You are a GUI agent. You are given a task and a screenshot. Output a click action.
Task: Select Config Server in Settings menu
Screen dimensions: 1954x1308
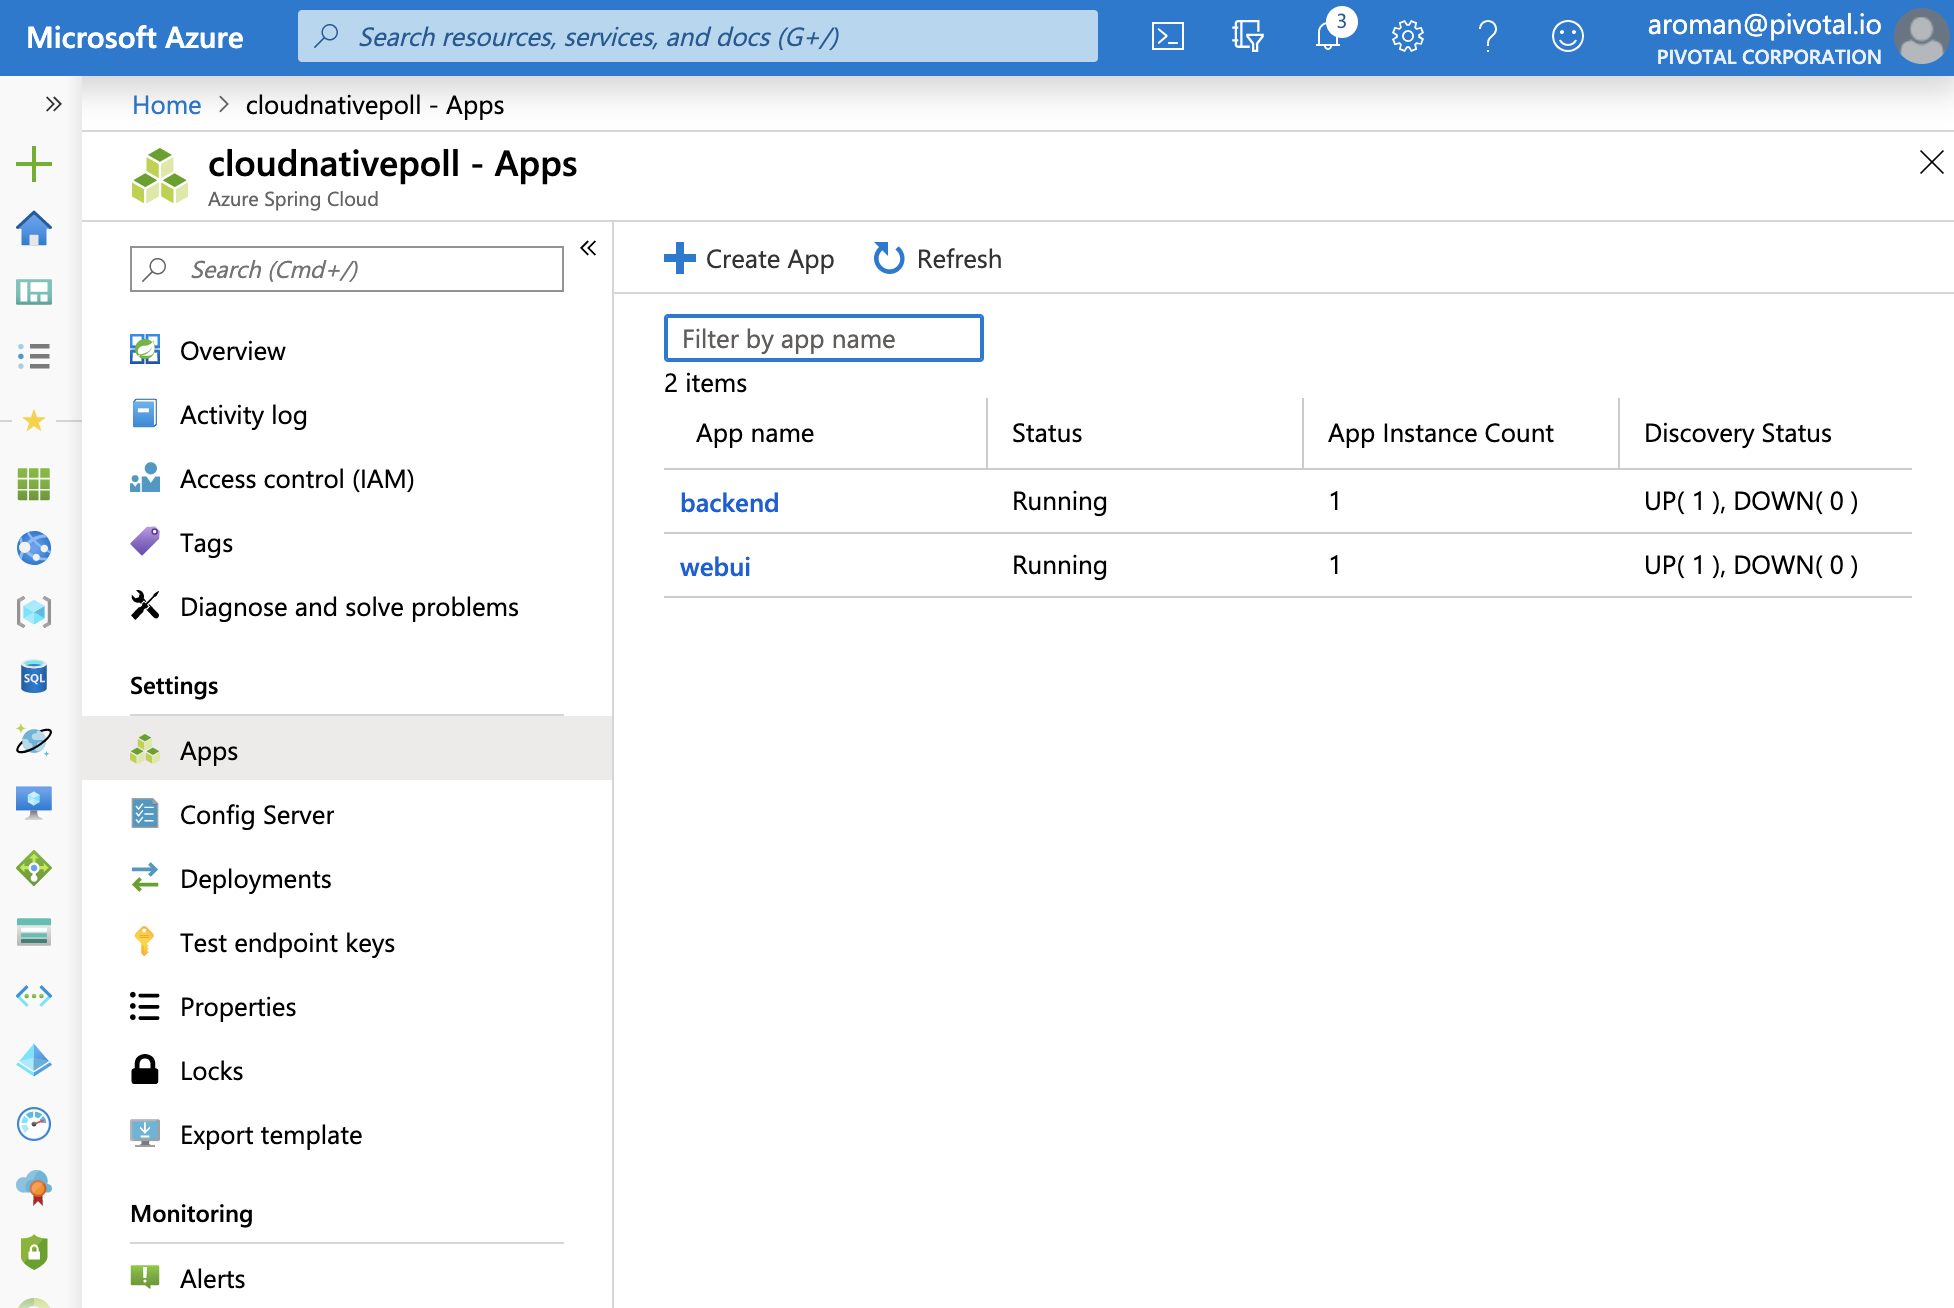click(257, 815)
